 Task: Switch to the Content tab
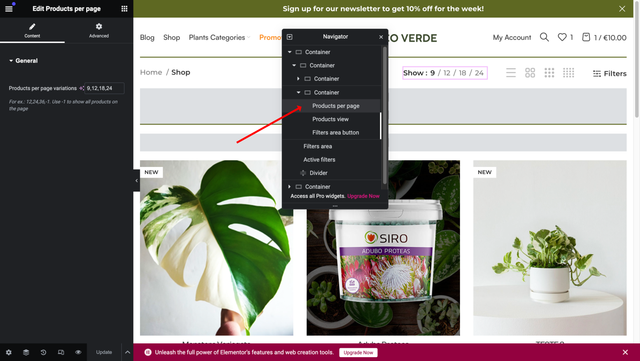[x=32, y=30]
